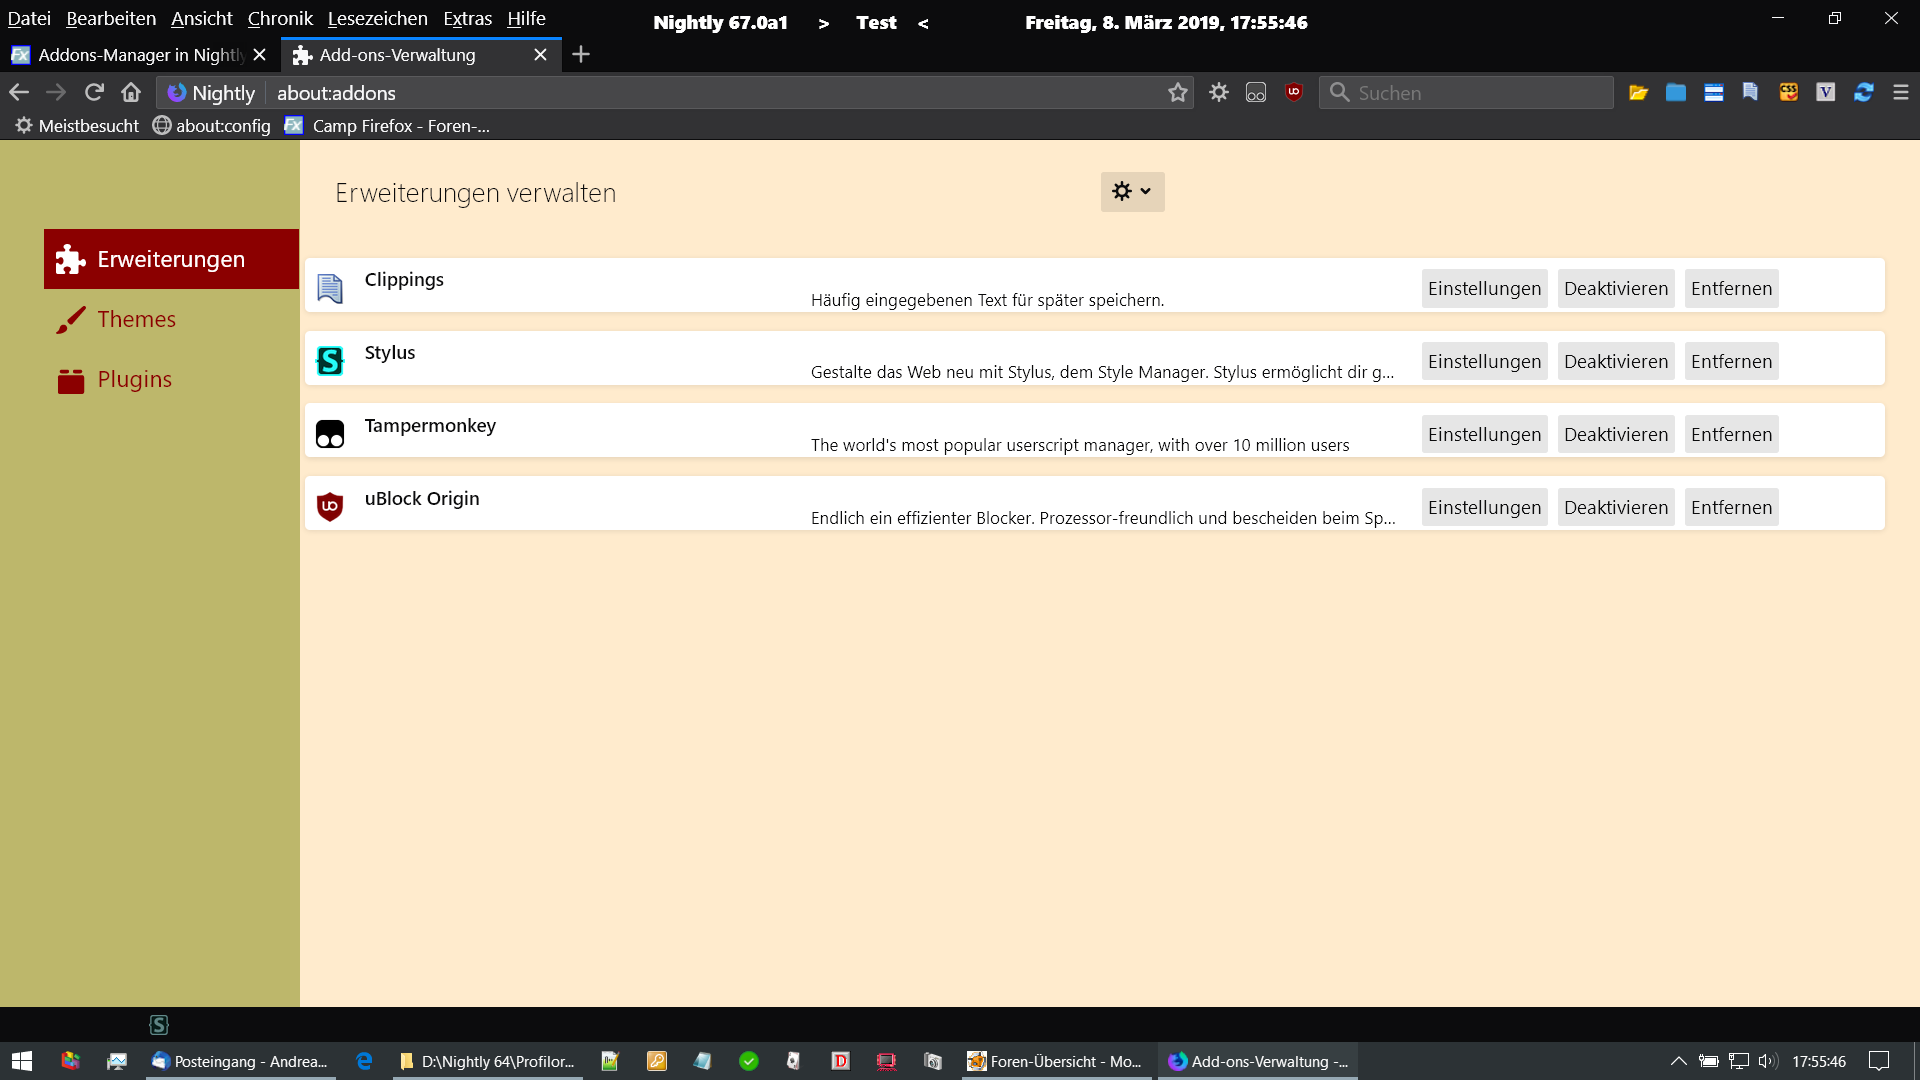Go to home page with the home icon
The width and height of the screenshot is (1920, 1080).
tap(131, 92)
